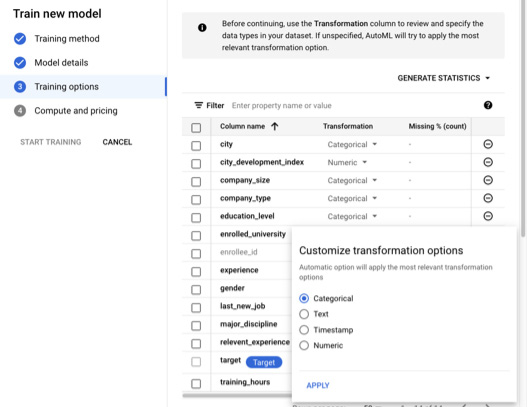
Task: Click the info icon in the notice banner
Action: click(202, 28)
